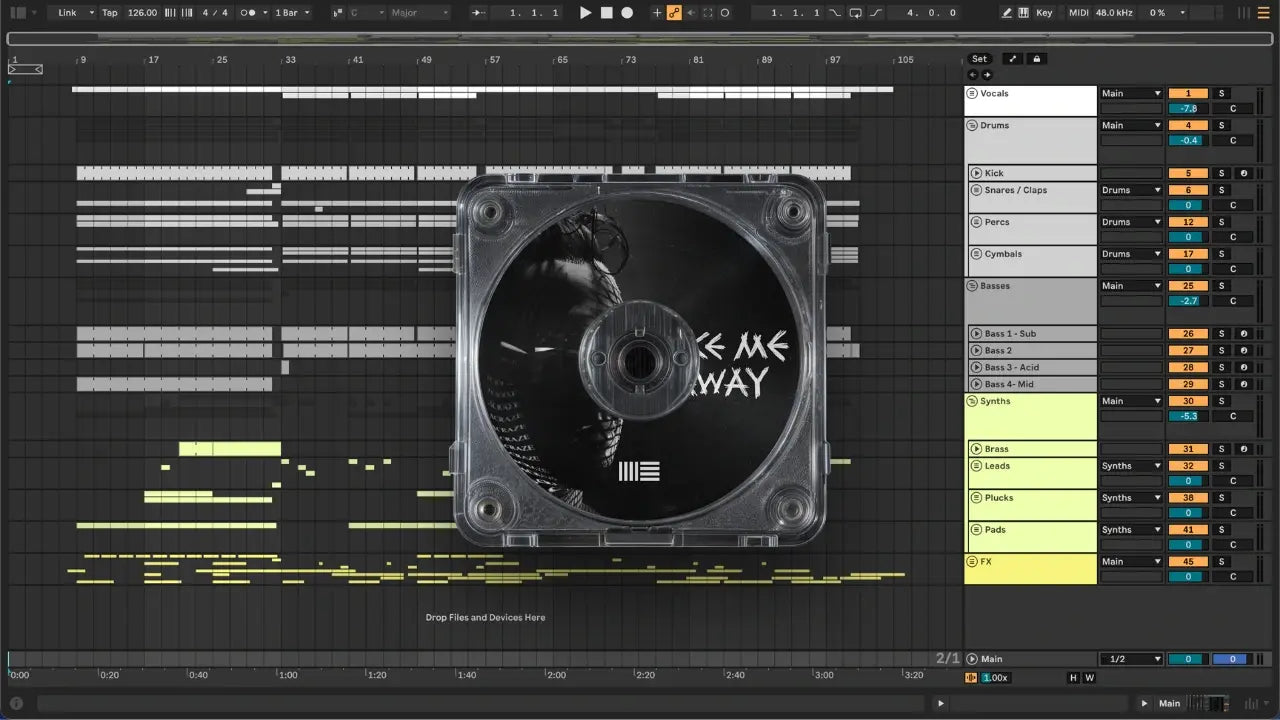Open the Leads output routing dropdown
The width and height of the screenshot is (1280, 720).
pyautogui.click(x=1131, y=466)
